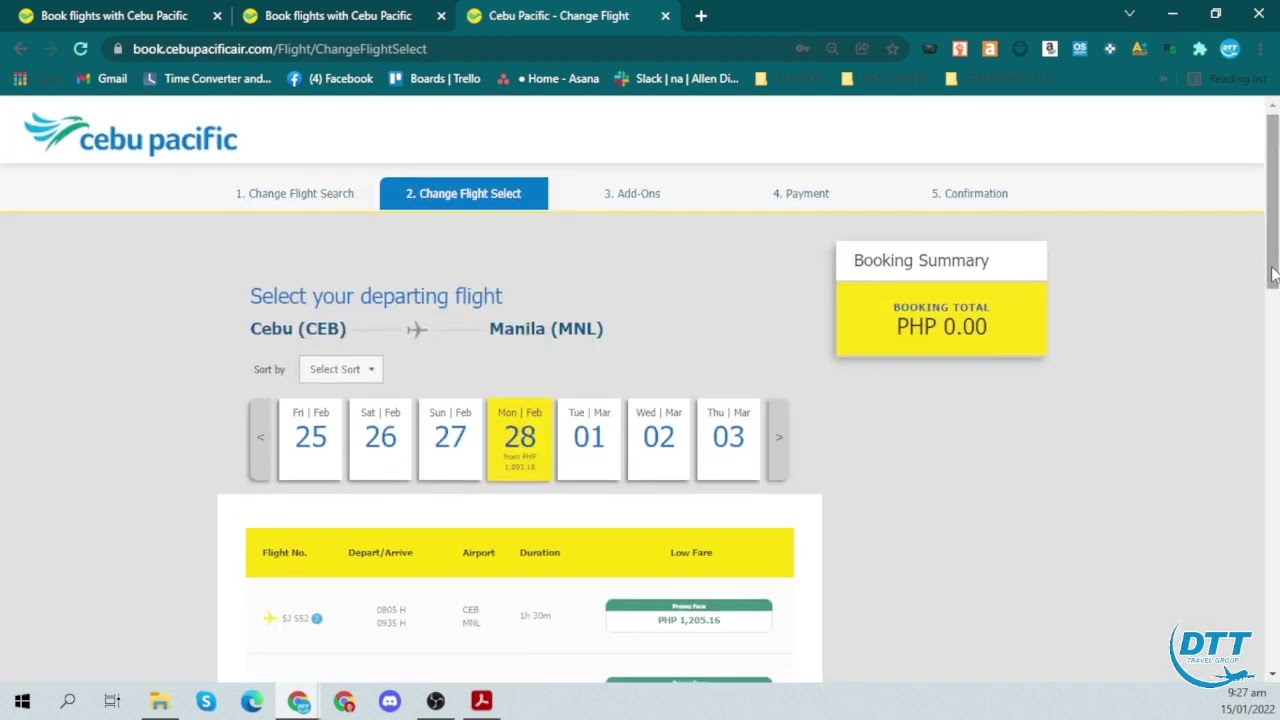The width and height of the screenshot is (1280, 720).
Task: Open Windows taskbar search
Action: pyautogui.click(x=68, y=701)
